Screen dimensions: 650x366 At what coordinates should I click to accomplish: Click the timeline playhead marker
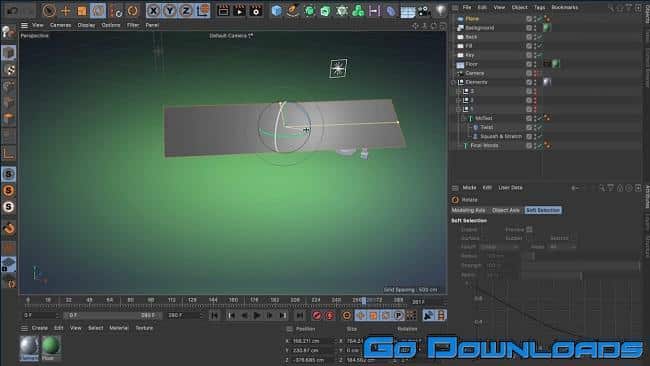[364, 301]
